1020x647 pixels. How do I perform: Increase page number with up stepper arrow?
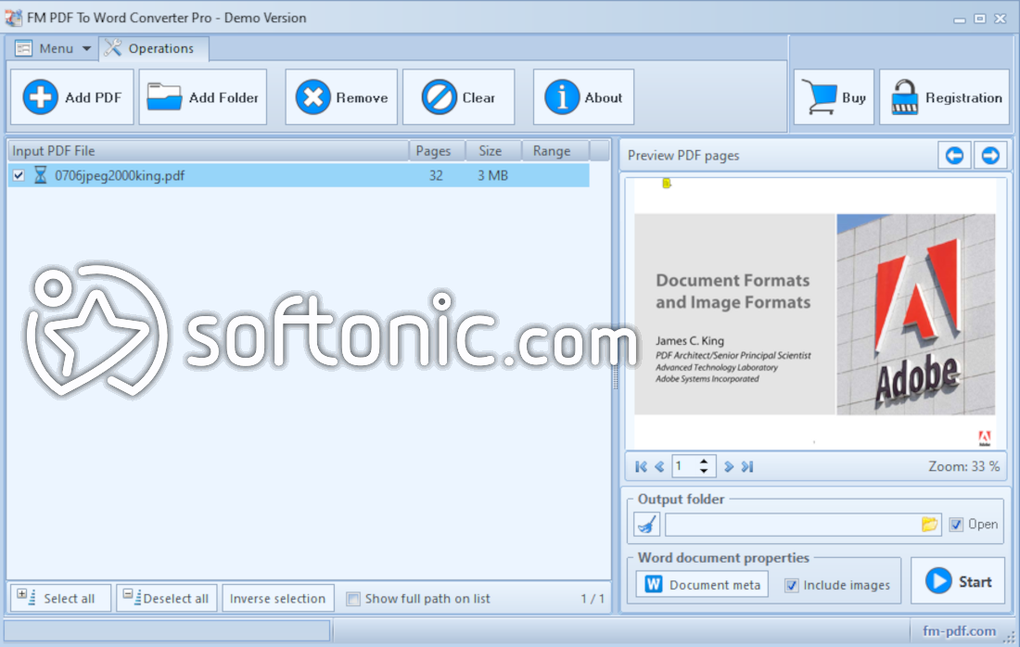click(x=704, y=461)
